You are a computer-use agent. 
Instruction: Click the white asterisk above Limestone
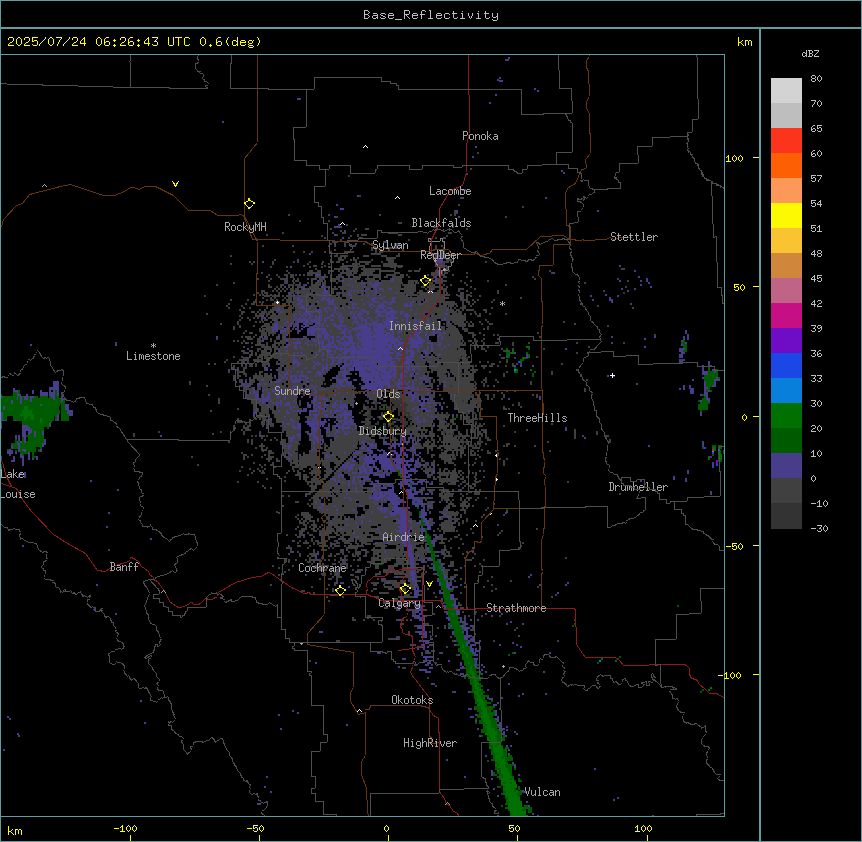153,346
